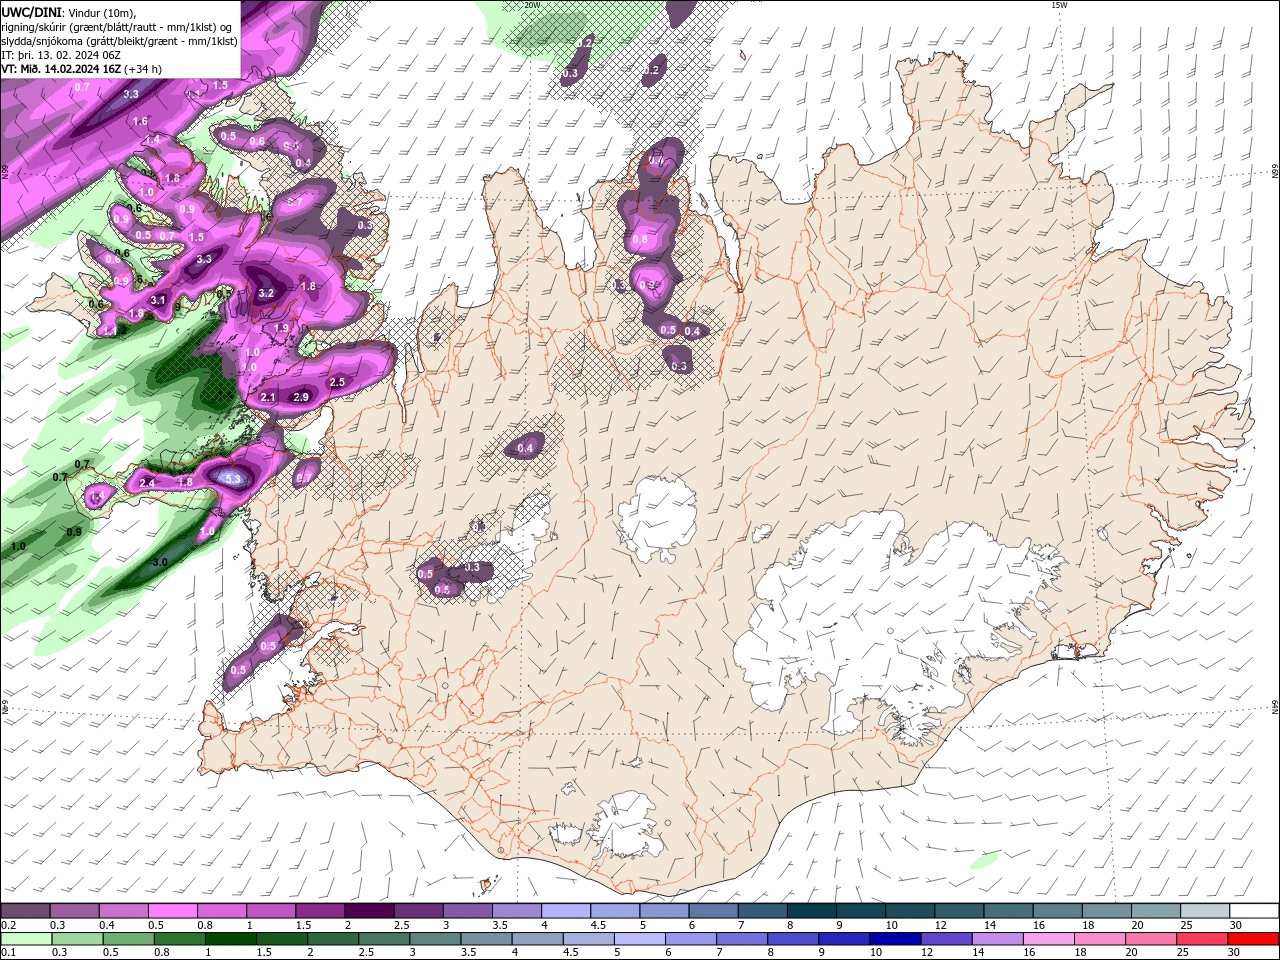The image size is (1280, 960).
Task: Click the bright red swatch ending the rain legend
Action: (x=1252, y=939)
